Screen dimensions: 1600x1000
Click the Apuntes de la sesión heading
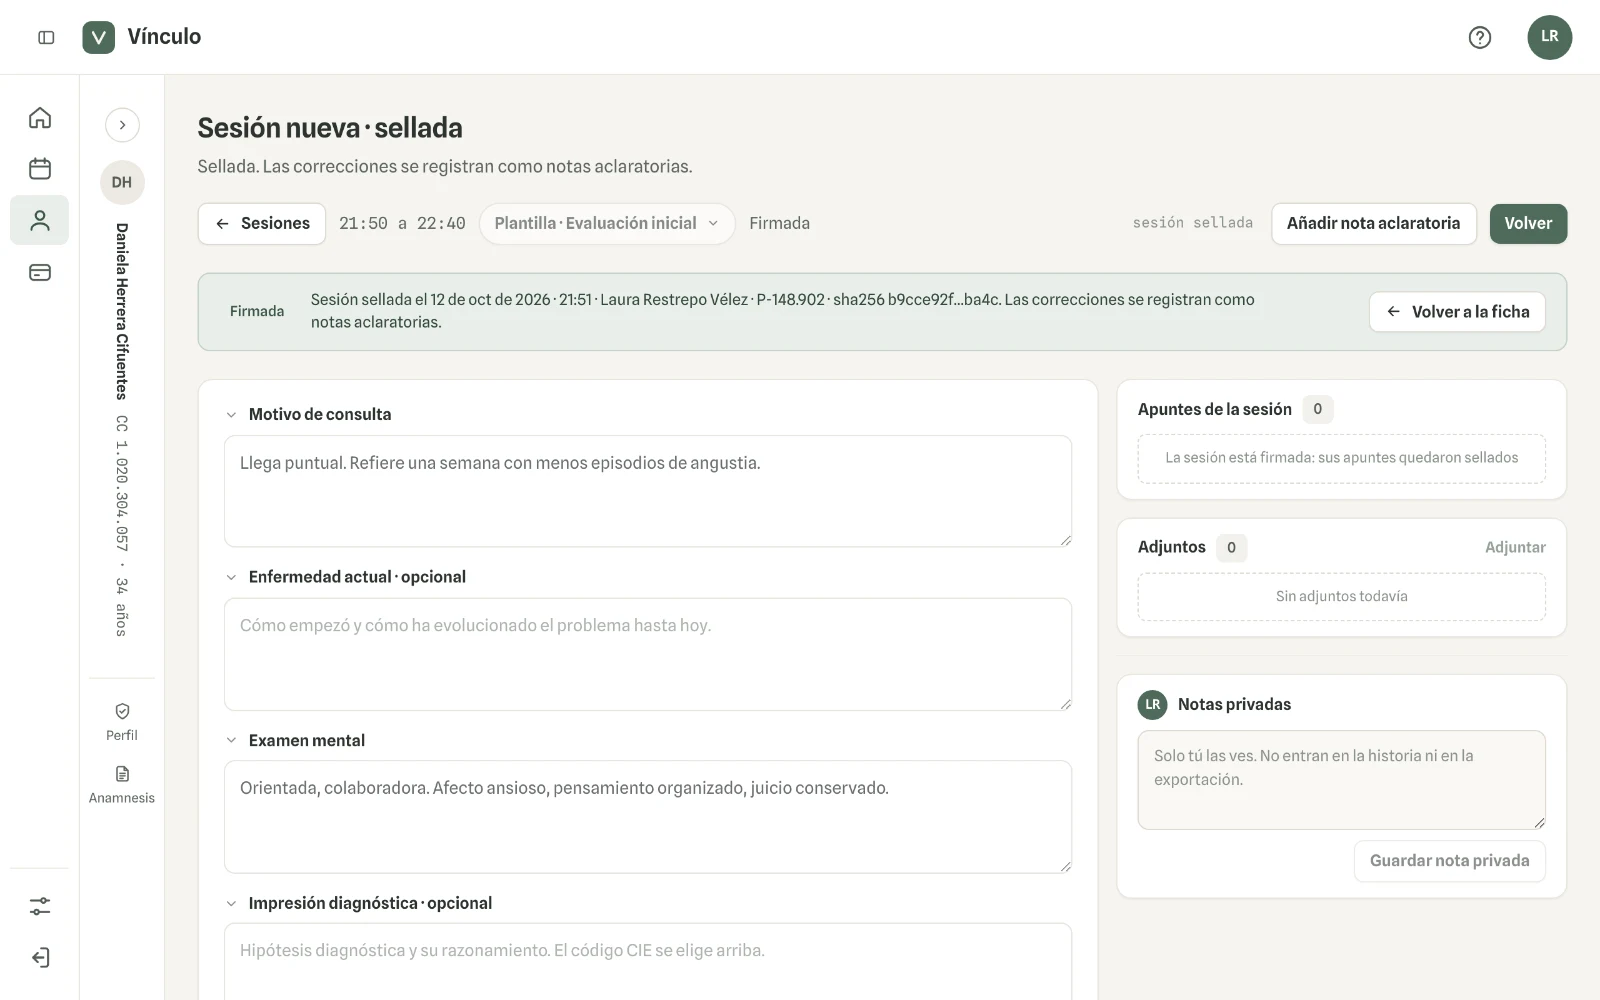1214,409
